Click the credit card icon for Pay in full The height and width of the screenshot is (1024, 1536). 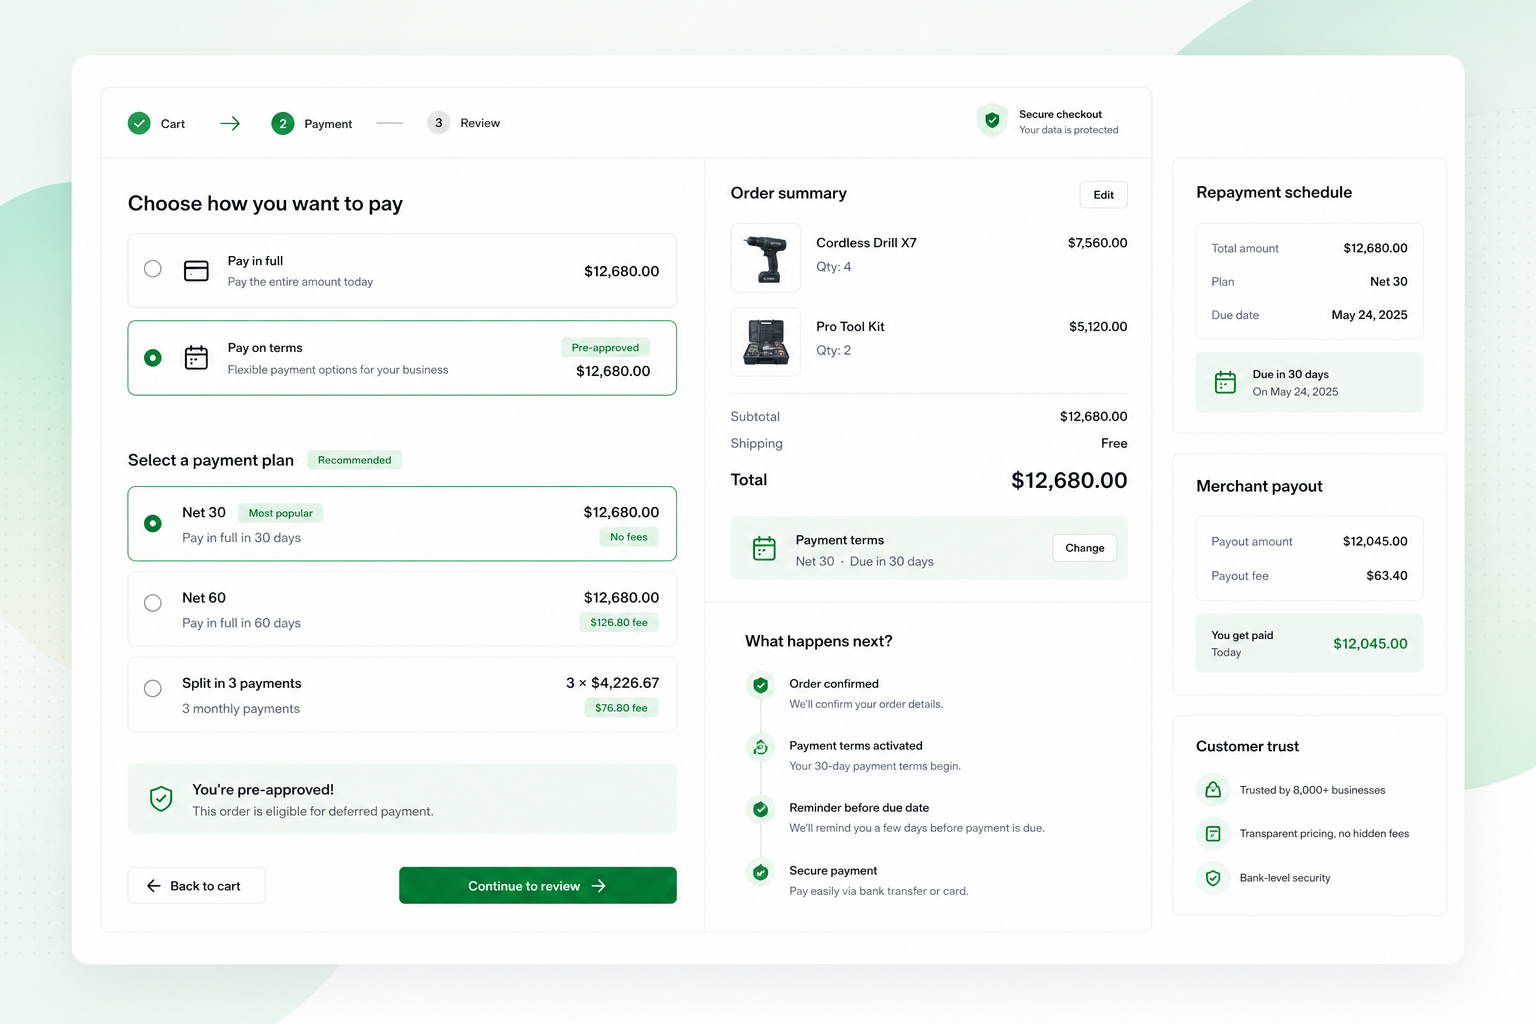tap(196, 271)
